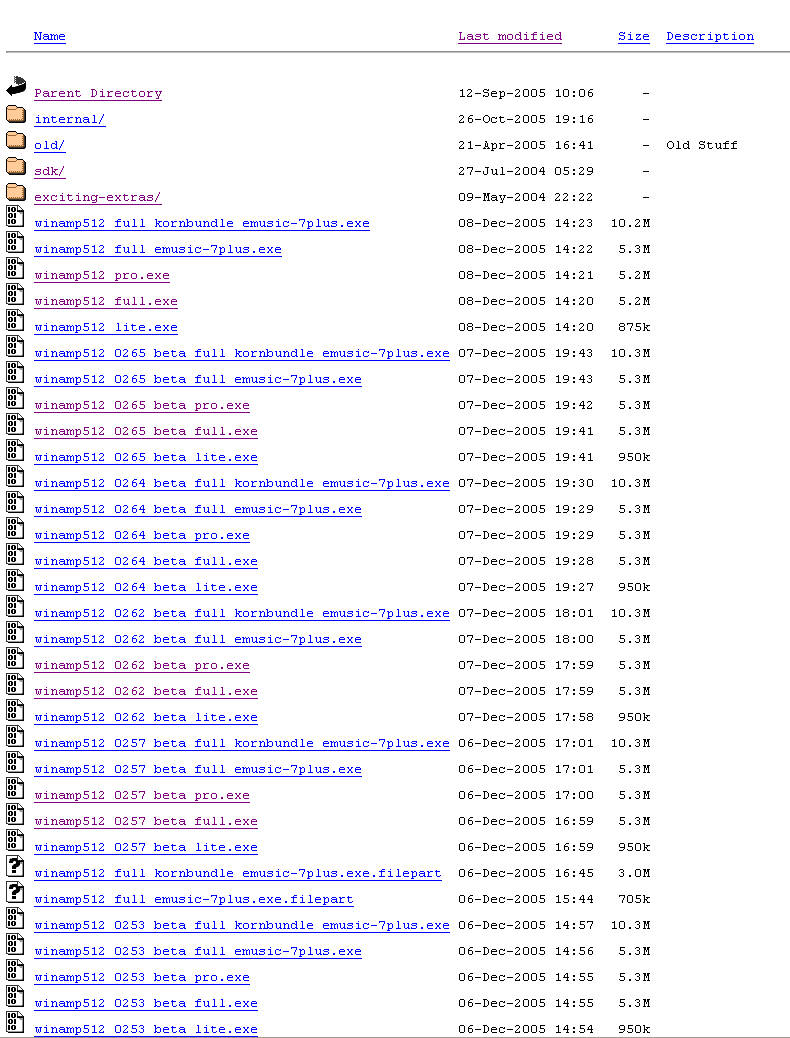The image size is (790, 1038).
Task: Sort listing by the Name column header
Action: 50,36
